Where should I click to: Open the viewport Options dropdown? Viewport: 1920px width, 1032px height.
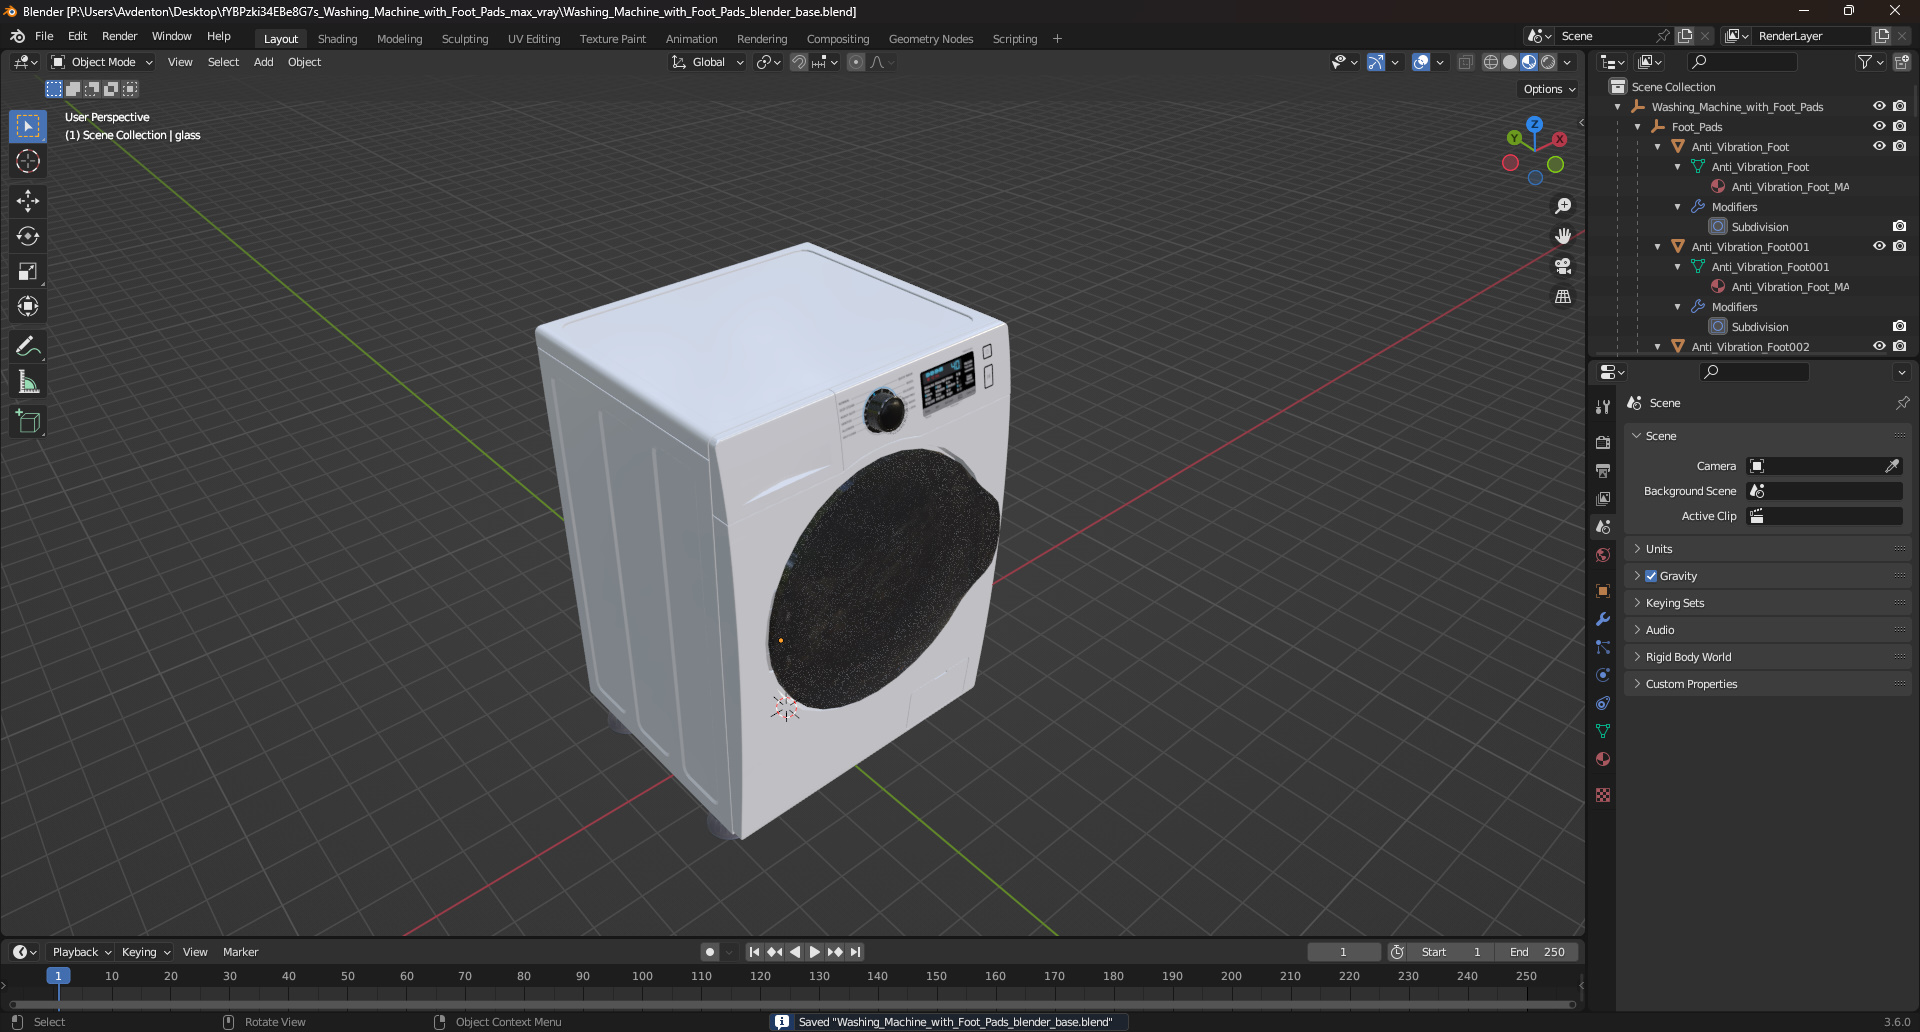click(1549, 89)
